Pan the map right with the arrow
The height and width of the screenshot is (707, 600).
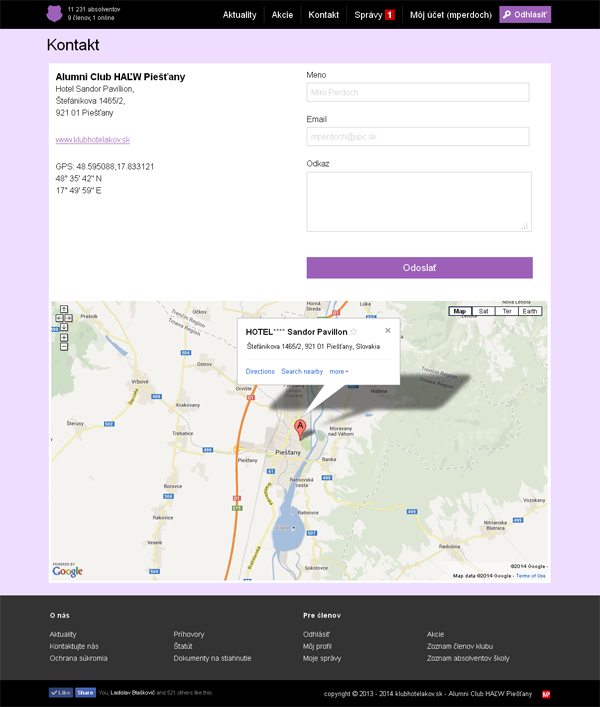pyautogui.click(x=69, y=318)
